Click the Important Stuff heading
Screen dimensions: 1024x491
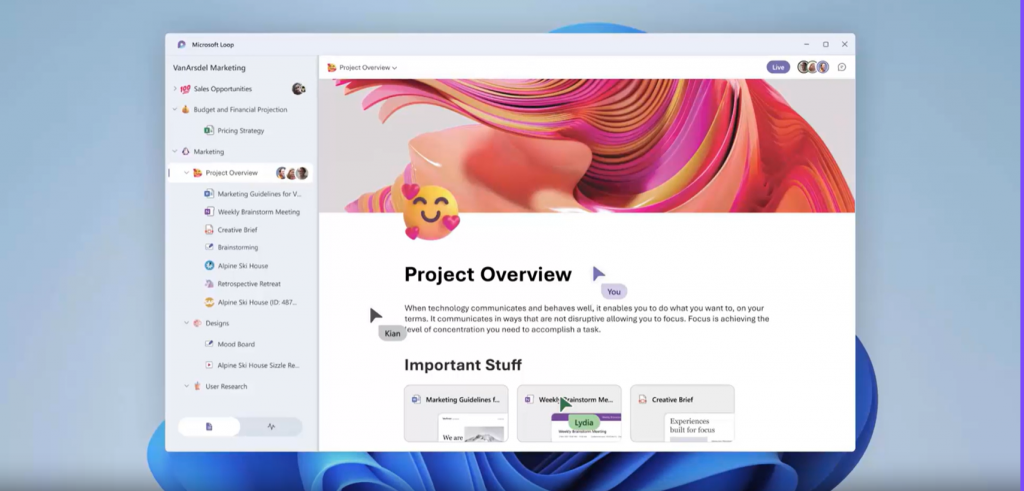tap(463, 365)
